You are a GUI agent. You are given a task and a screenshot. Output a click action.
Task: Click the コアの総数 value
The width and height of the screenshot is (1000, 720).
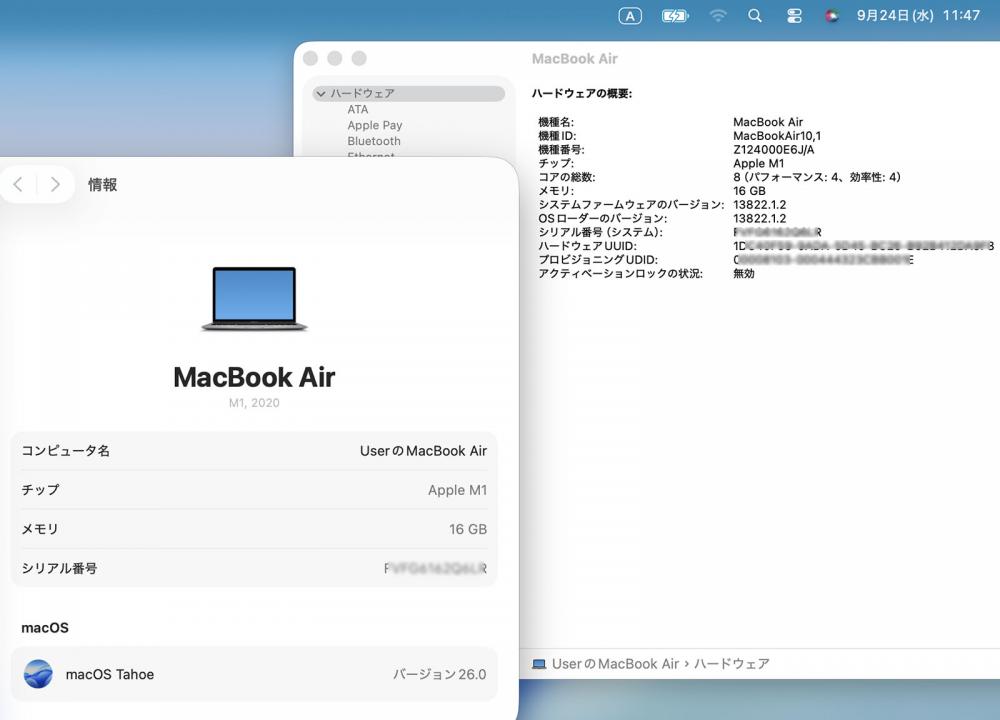point(817,177)
